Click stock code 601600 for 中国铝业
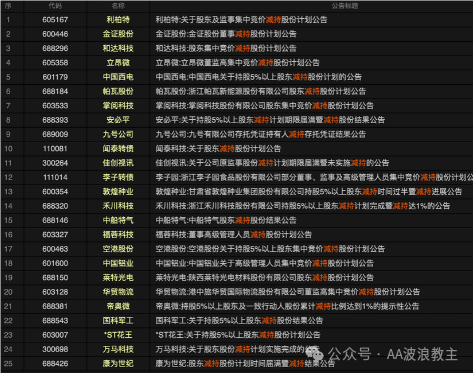The height and width of the screenshot is (373, 473). click(55, 263)
